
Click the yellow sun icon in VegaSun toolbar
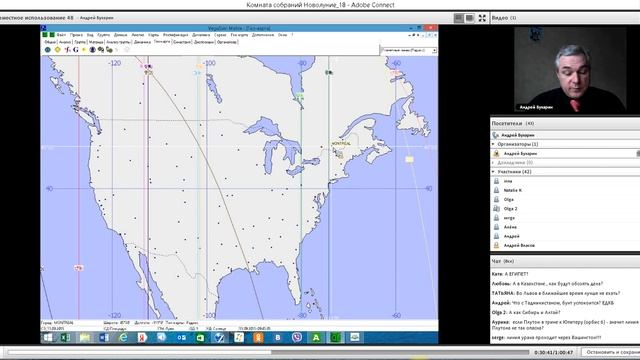(58, 50)
